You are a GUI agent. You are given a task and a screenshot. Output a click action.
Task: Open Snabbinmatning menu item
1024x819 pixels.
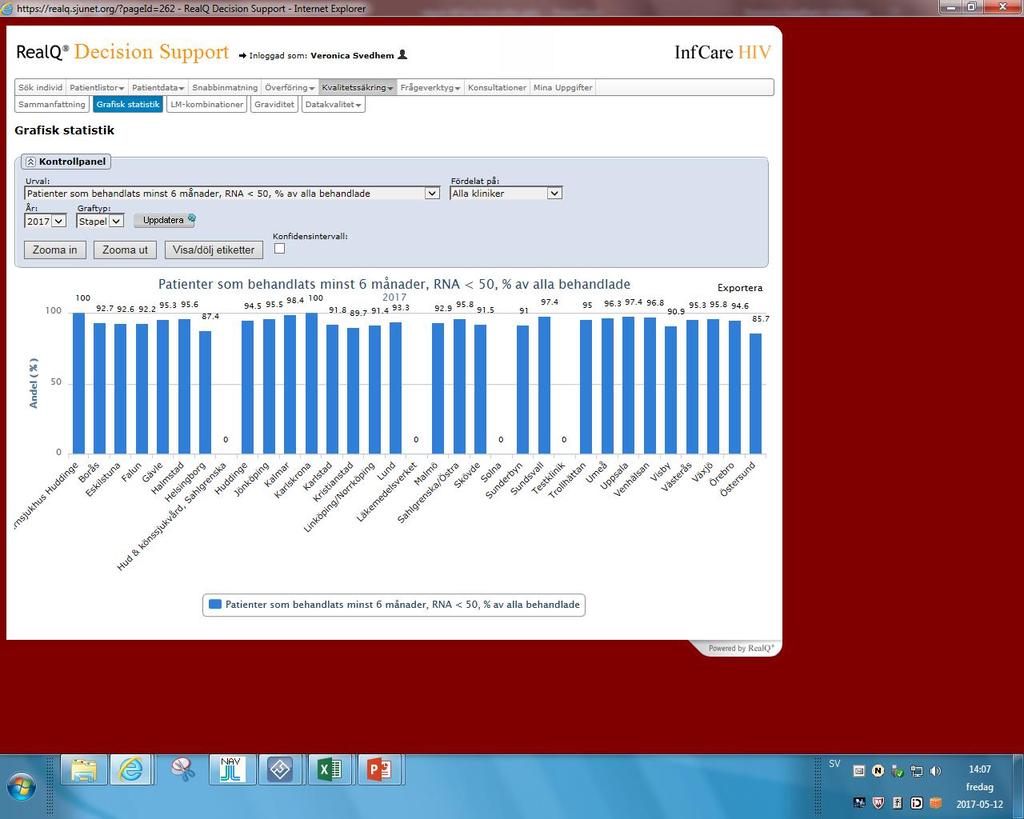pyautogui.click(x=225, y=88)
